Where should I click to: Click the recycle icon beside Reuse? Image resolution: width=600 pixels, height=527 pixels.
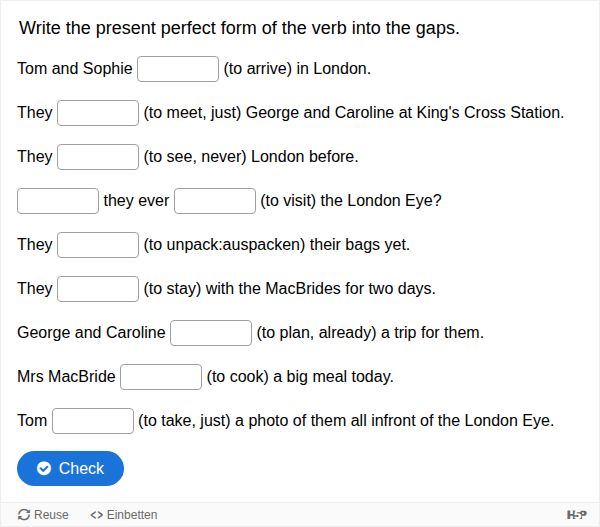[x=25, y=514]
